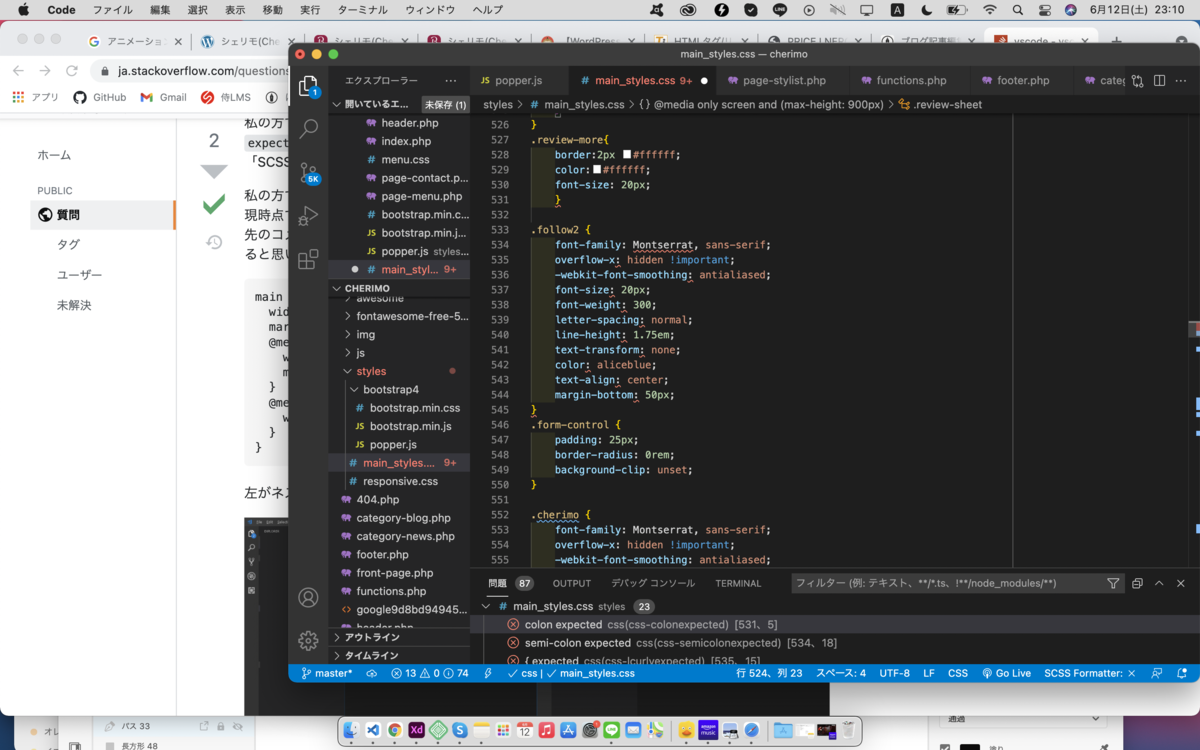
Task: Click the feedback icon in the status bar
Action: 1157,673
